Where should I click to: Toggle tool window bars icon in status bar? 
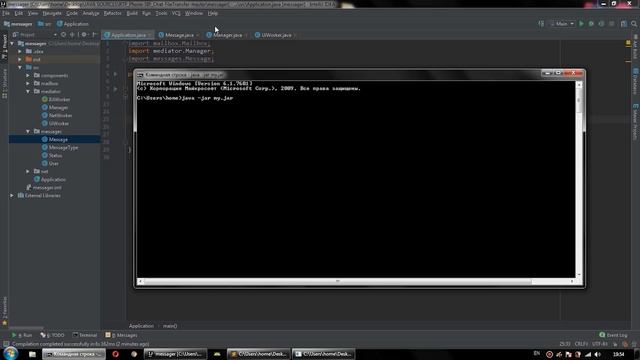[x=6, y=344]
